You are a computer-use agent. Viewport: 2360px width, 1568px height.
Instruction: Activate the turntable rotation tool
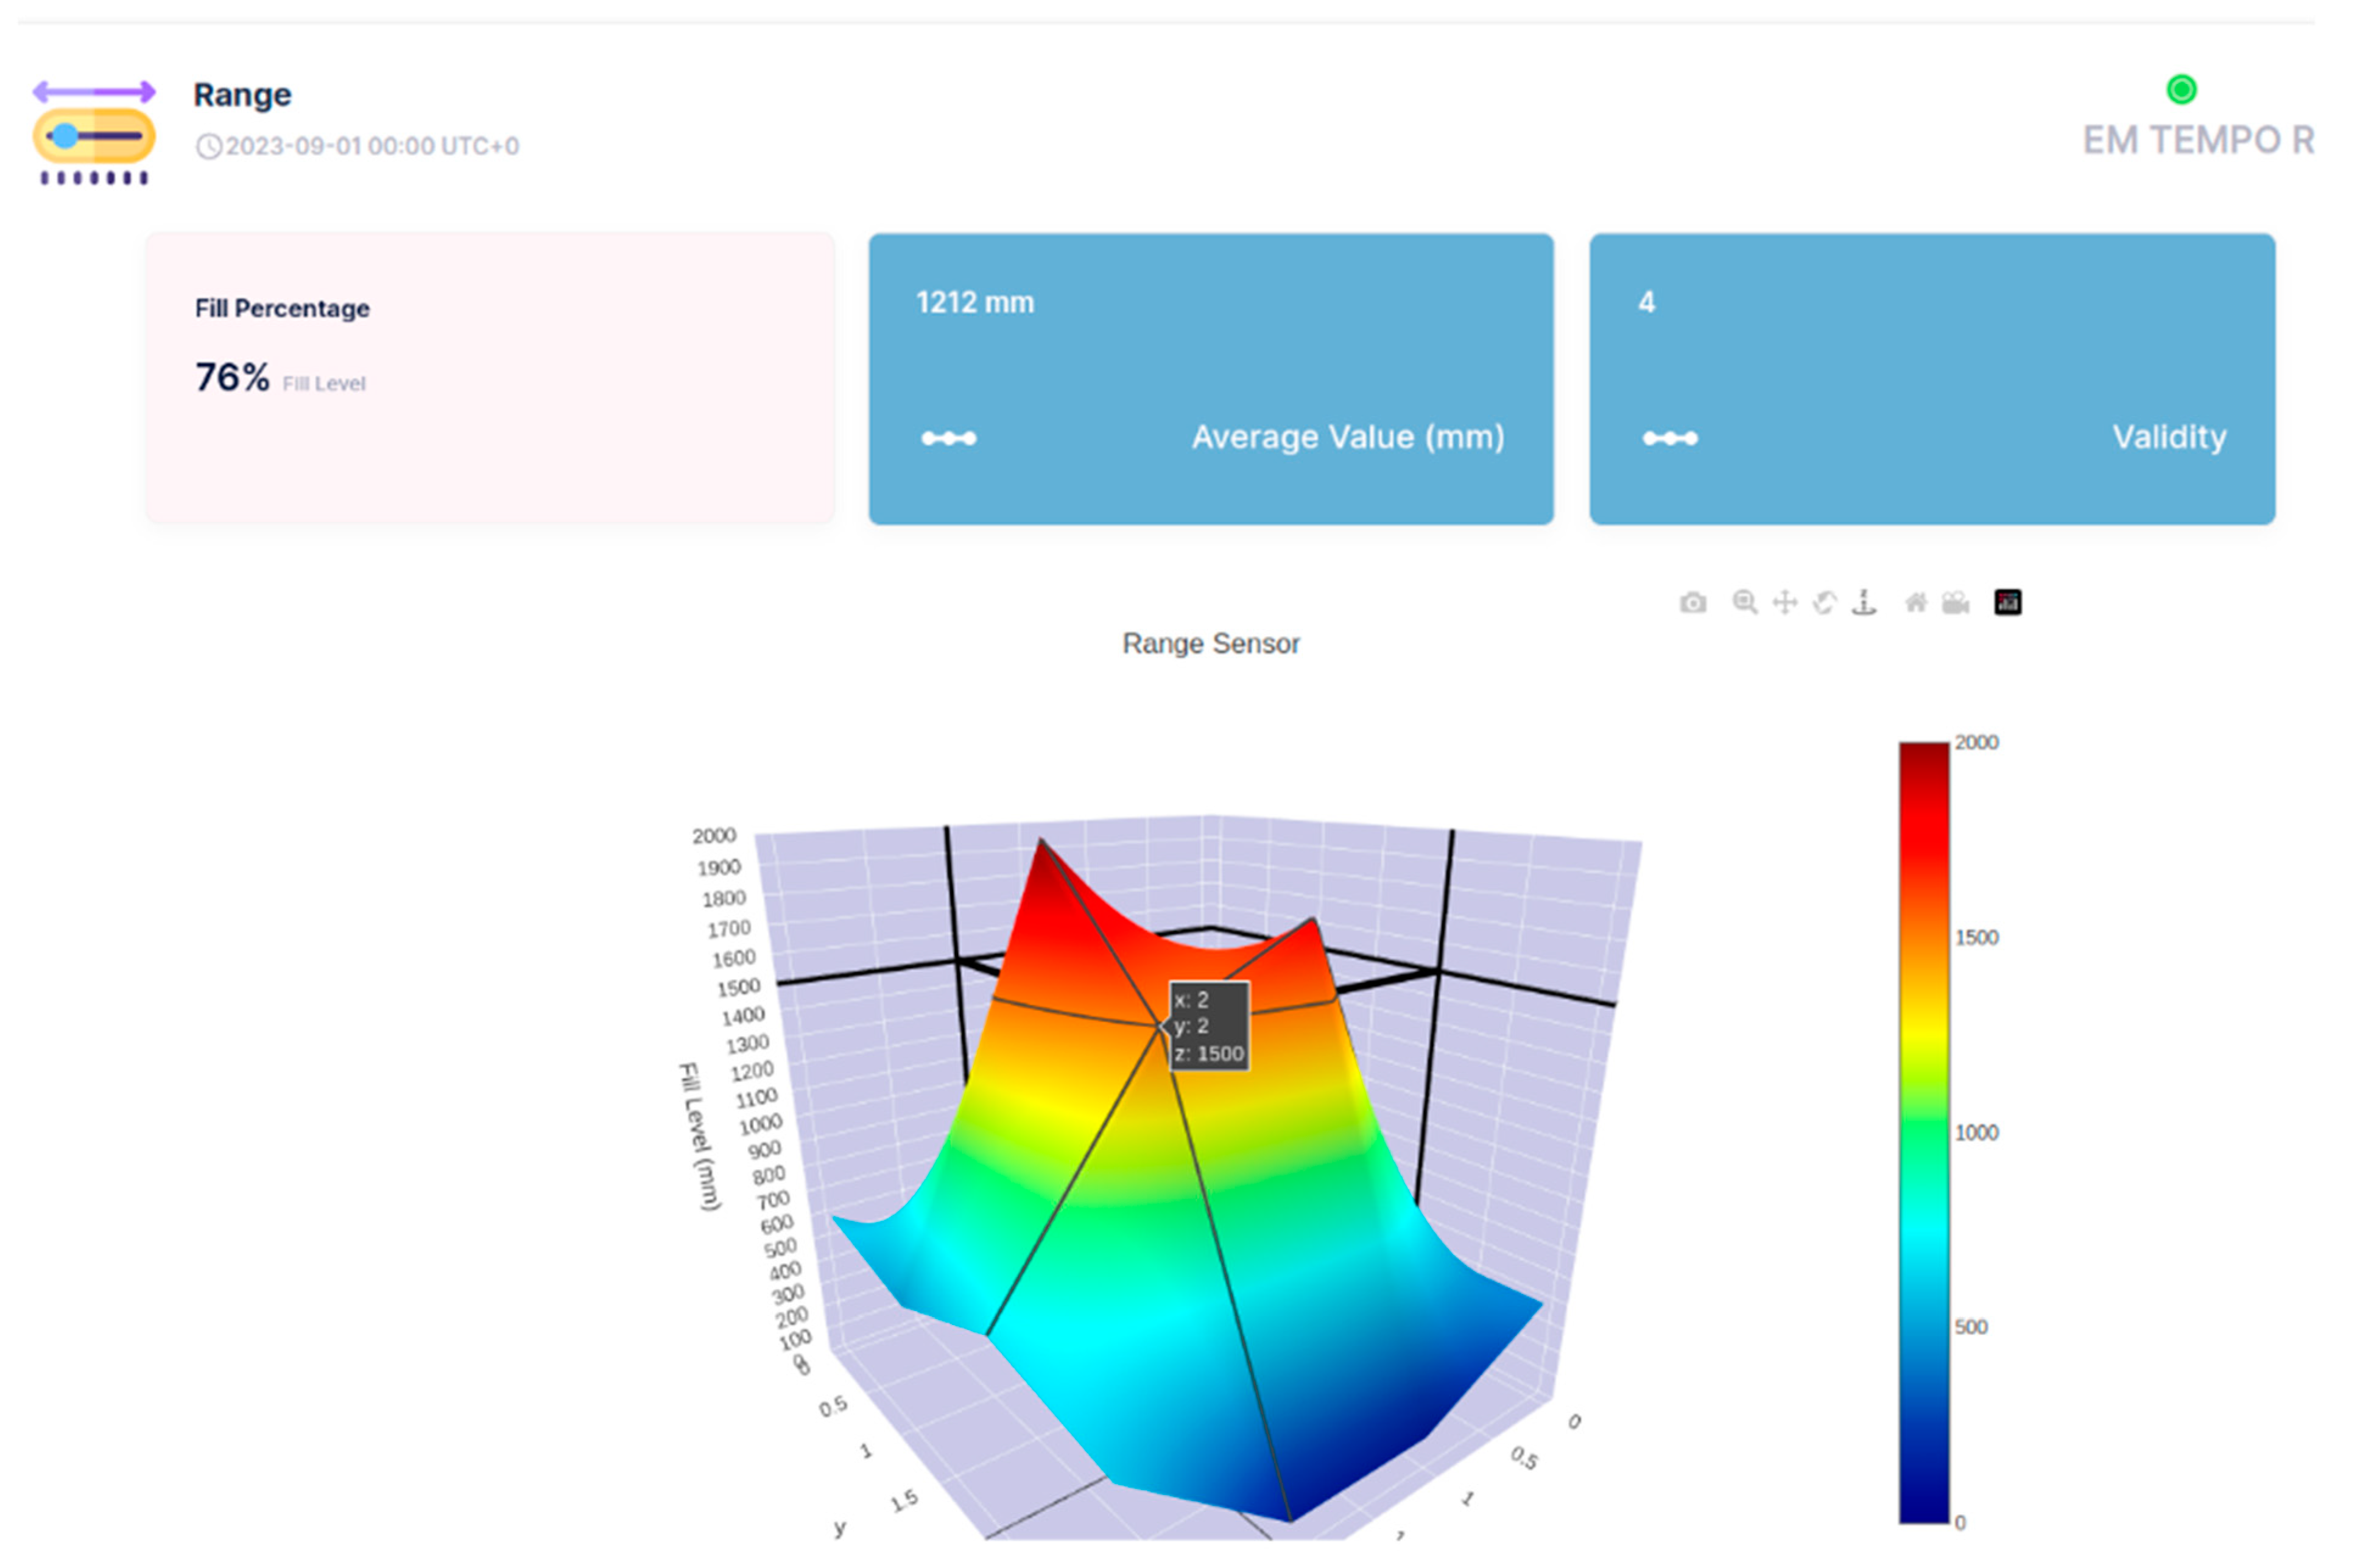pos(1864,602)
